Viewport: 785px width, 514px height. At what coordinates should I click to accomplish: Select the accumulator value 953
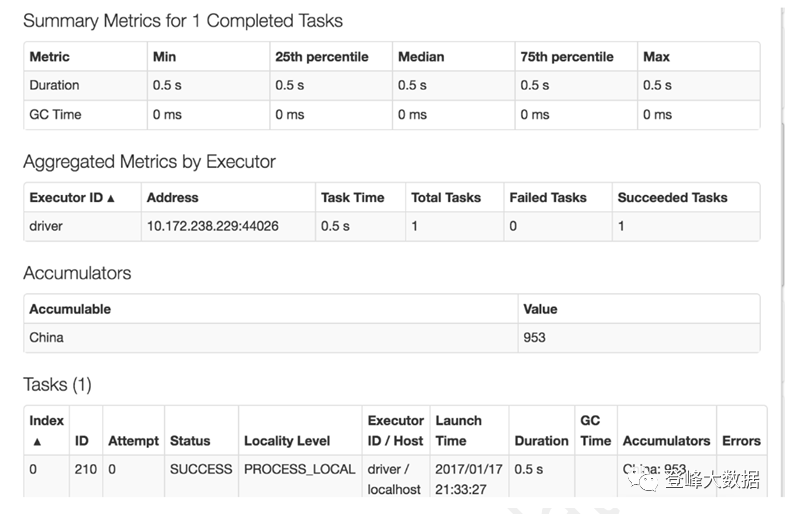click(534, 338)
